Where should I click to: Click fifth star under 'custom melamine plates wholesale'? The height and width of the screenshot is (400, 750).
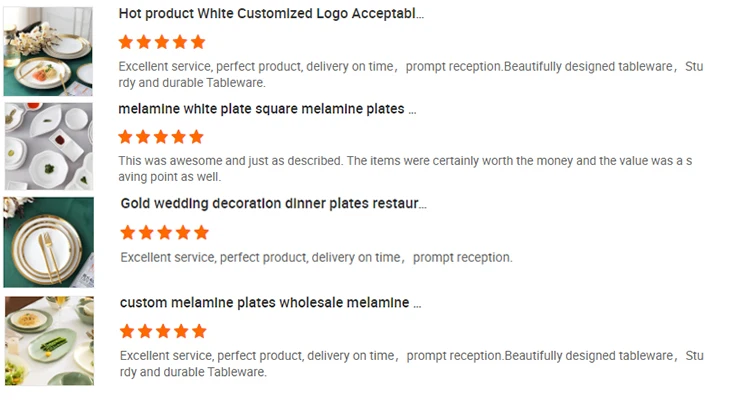199,331
